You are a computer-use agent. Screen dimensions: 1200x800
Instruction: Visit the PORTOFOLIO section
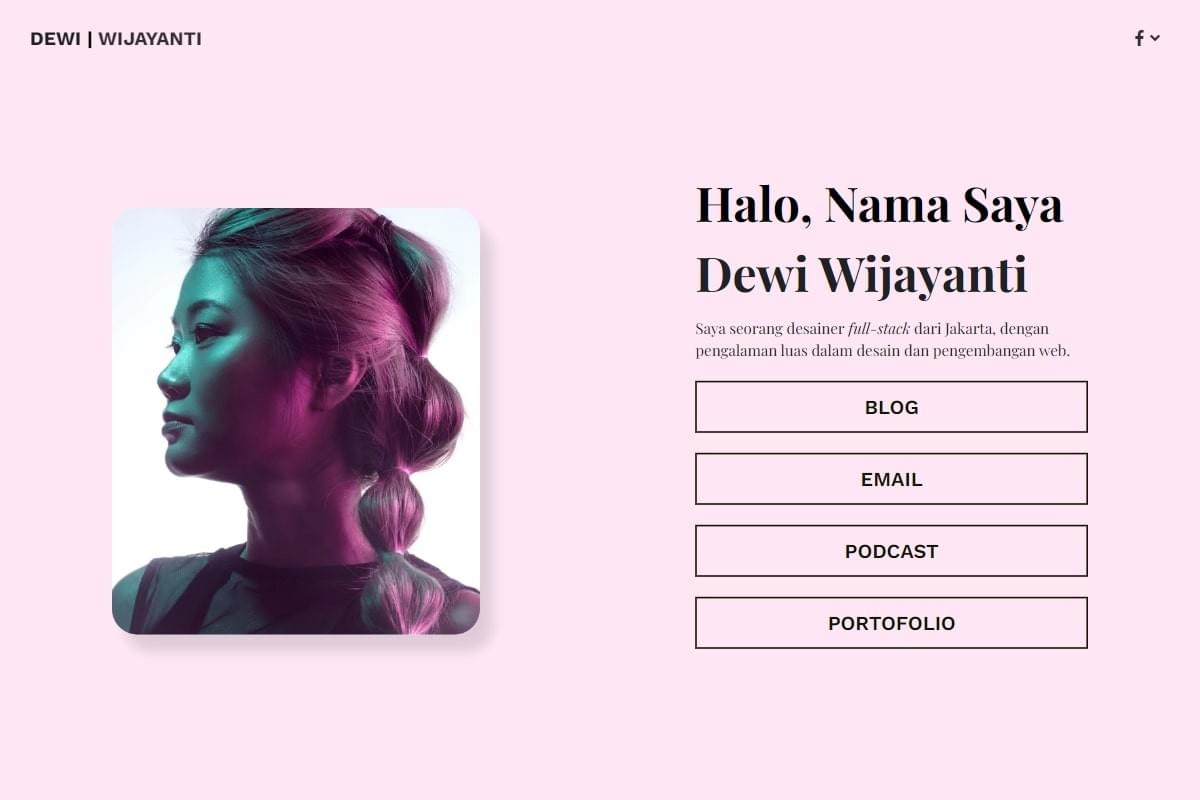click(x=891, y=623)
